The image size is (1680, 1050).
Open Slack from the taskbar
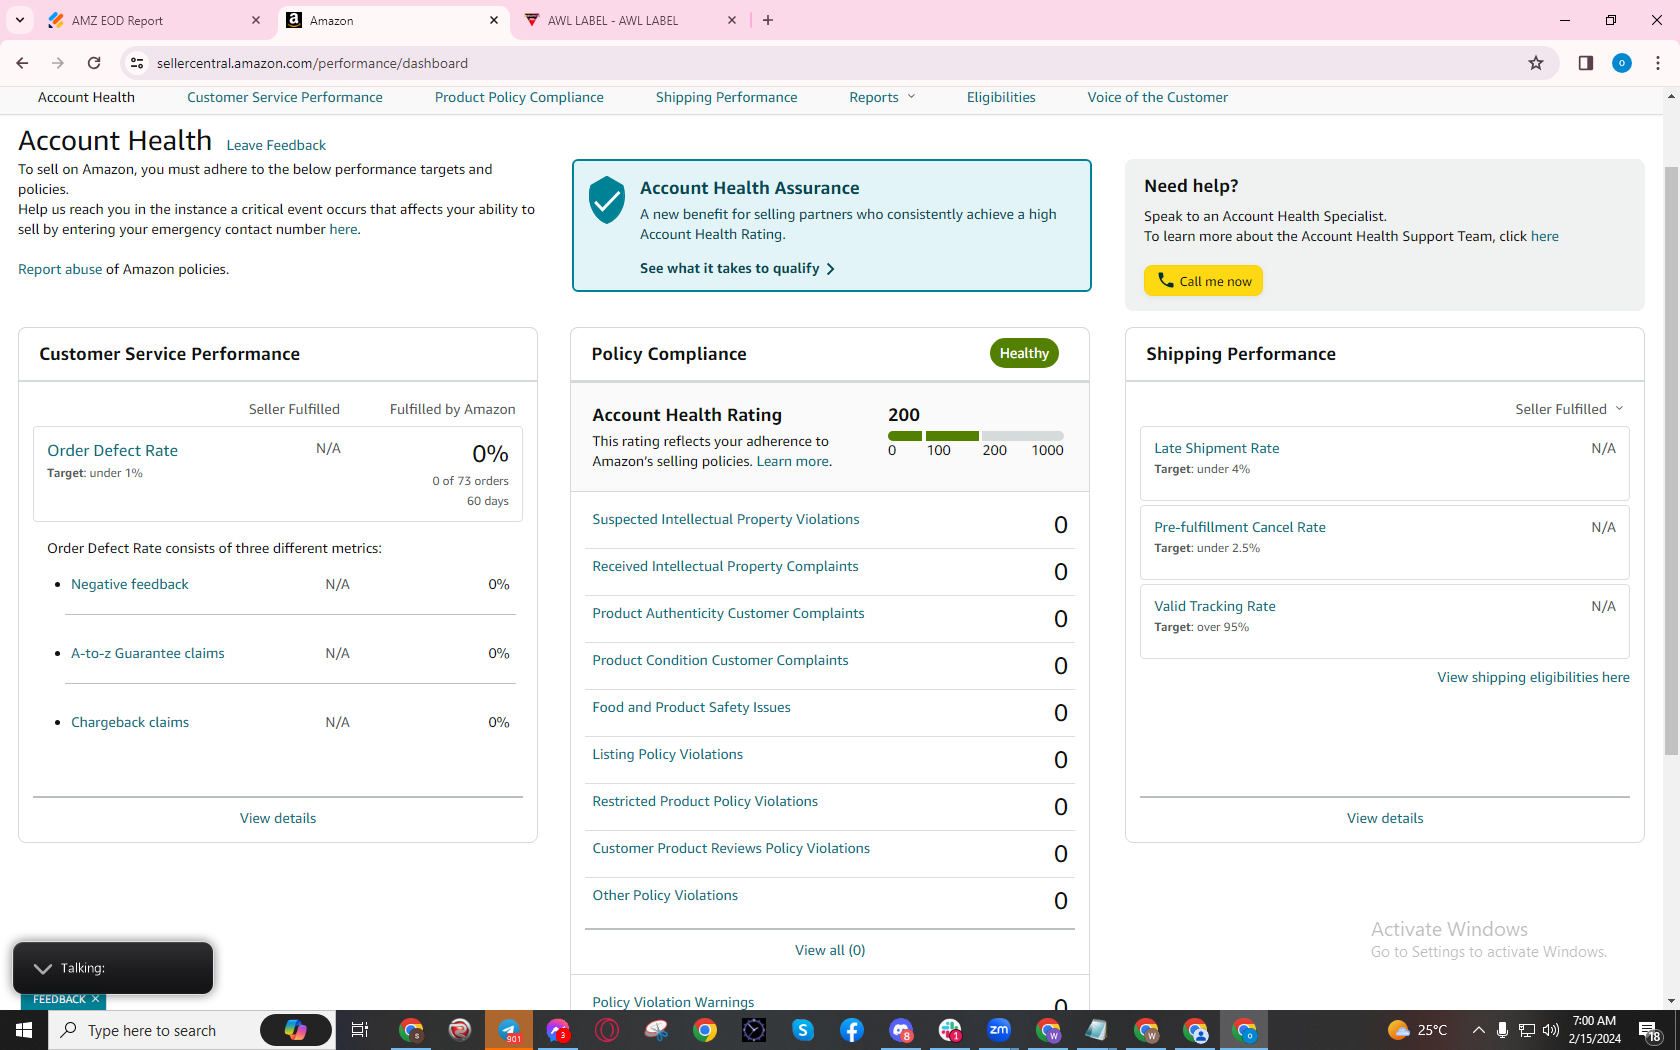pyautogui.click(x=950, y=1030)
